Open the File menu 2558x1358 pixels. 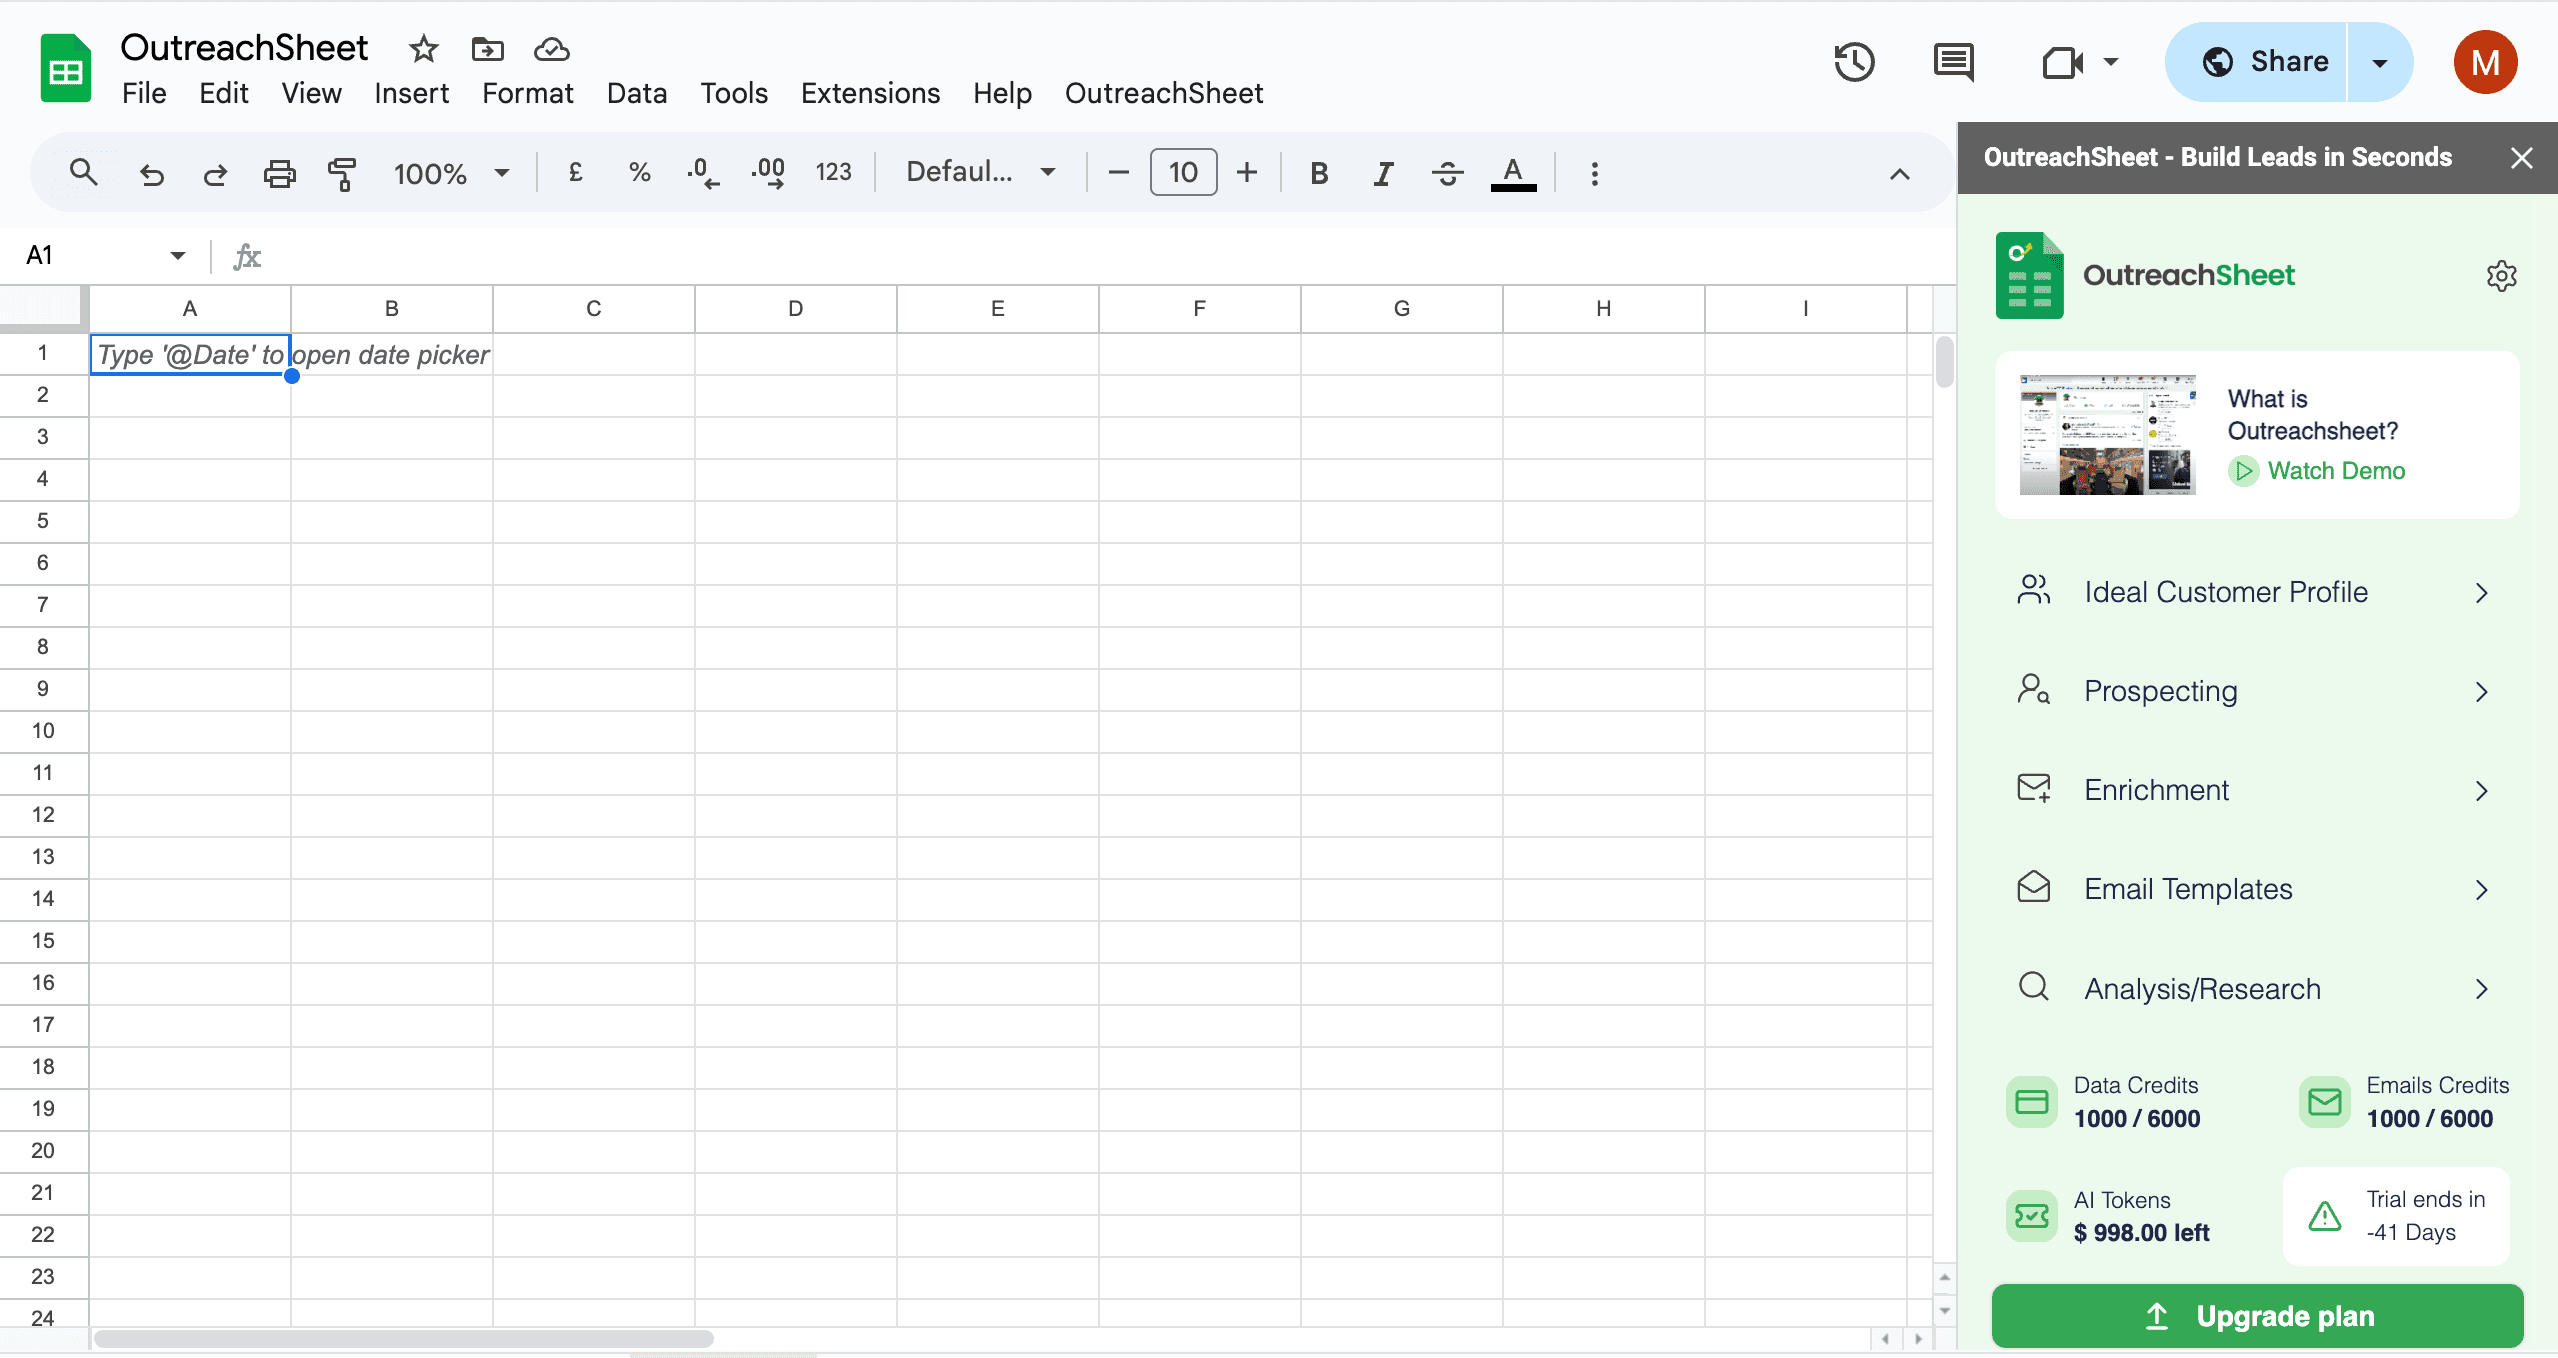pos(144,93)
